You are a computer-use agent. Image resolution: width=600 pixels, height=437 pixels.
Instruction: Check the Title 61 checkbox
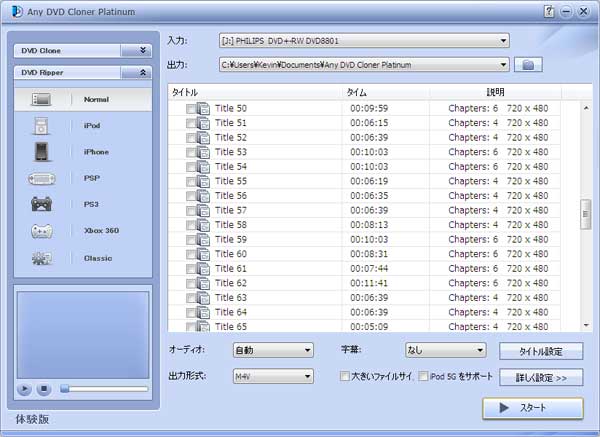coord(191,269)
